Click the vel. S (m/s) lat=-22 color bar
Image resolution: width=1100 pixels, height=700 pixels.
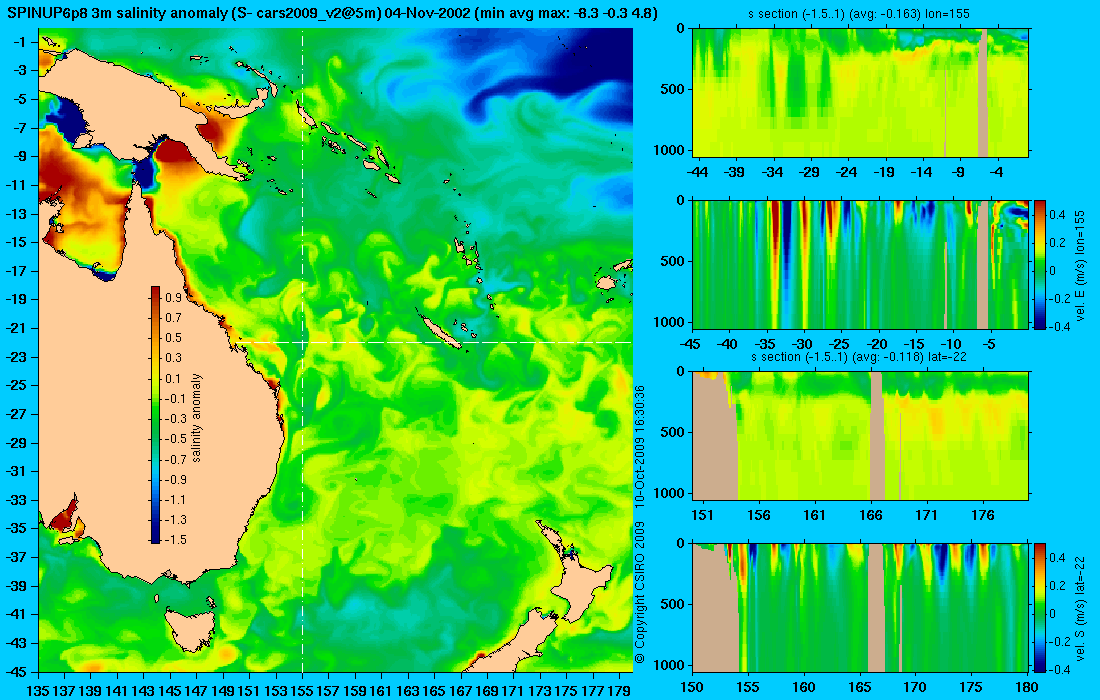click(x=1040, y=607)
